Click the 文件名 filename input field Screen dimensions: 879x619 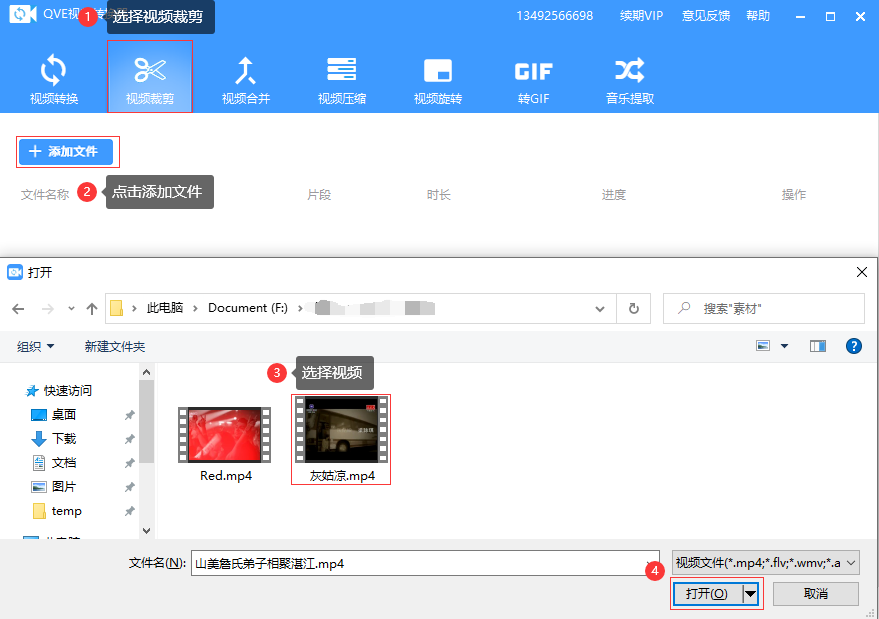(425, 563)
